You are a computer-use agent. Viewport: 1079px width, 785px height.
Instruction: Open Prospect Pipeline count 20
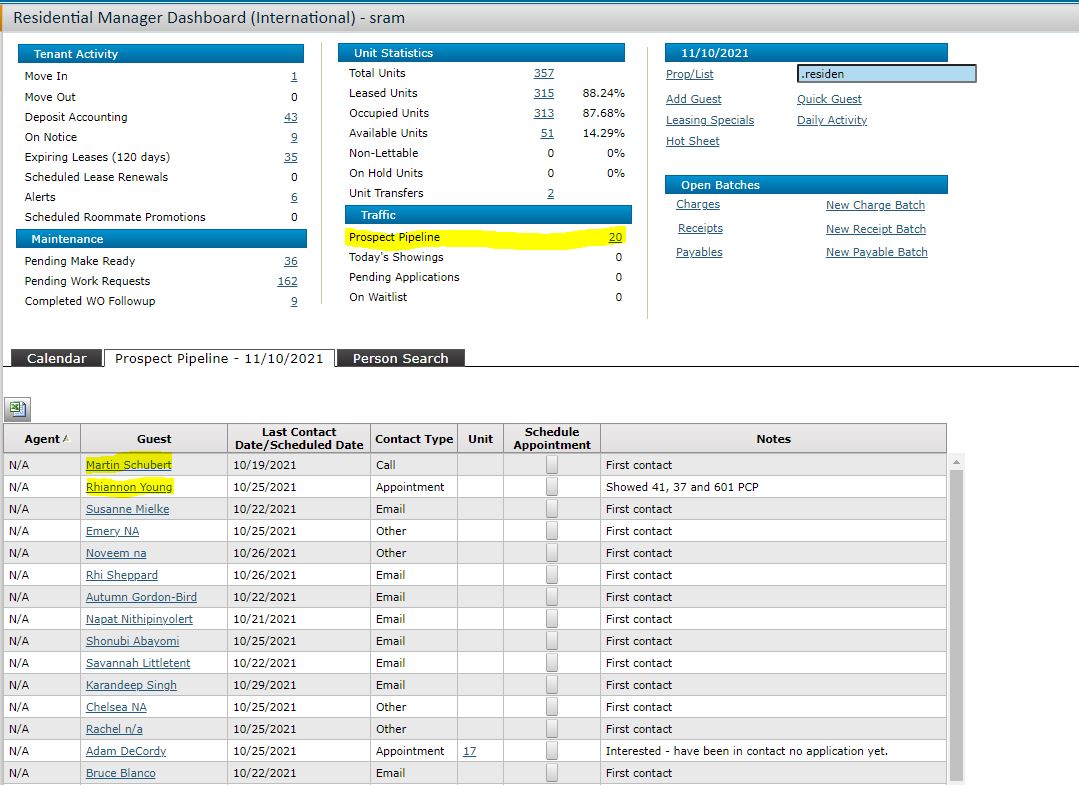(x=615, y=237)
